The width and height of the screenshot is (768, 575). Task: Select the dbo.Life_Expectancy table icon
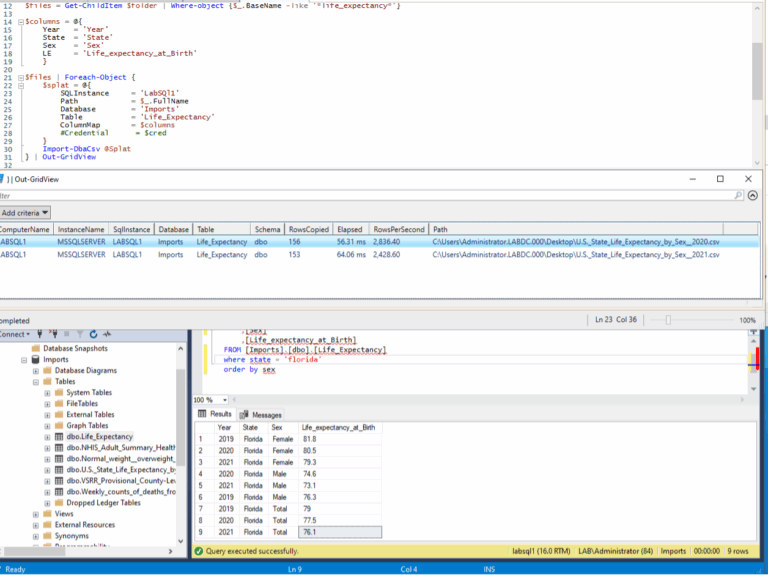(x=58, y=436)
